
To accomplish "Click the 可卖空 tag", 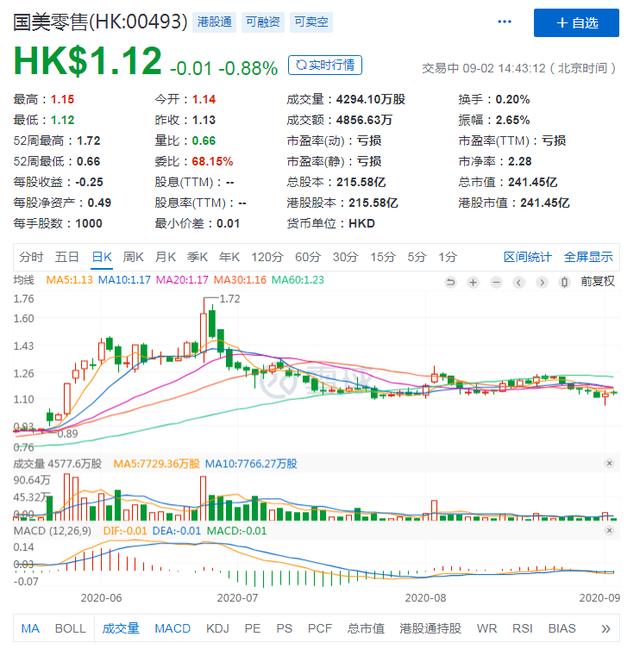I will [x=311, y=22].
